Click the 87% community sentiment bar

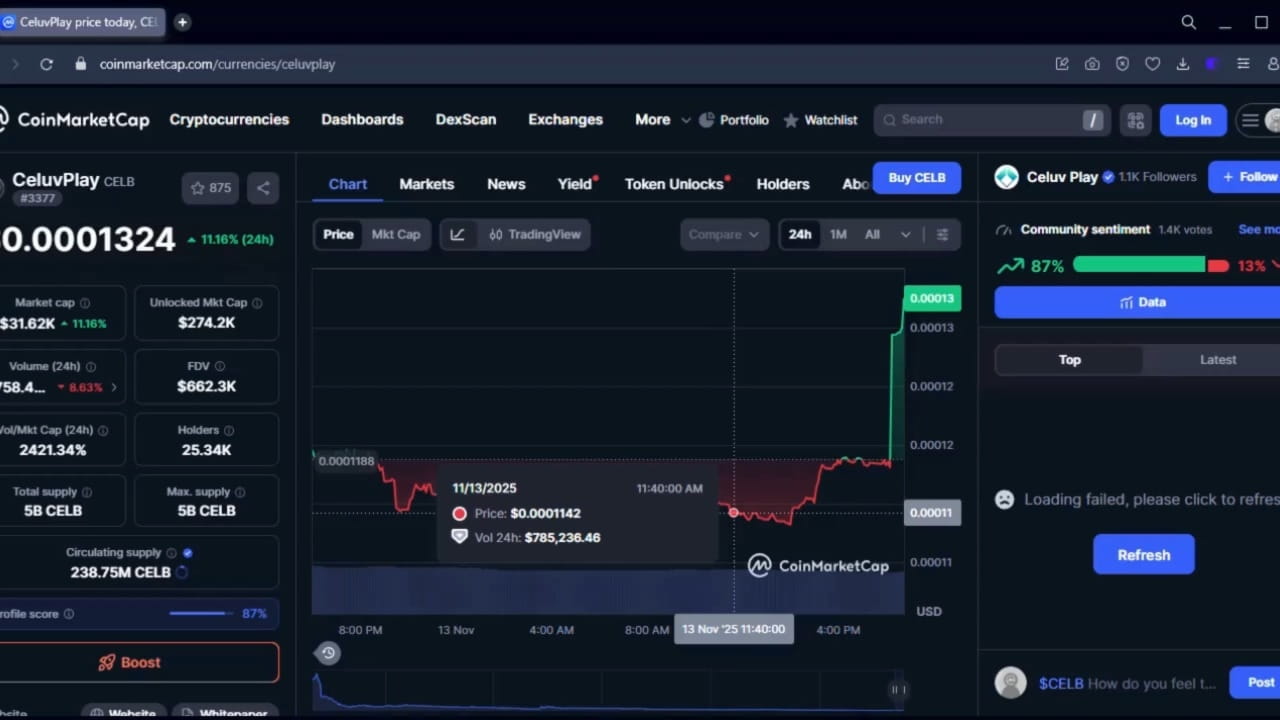pyautogui.click(x=1139, y=265)
